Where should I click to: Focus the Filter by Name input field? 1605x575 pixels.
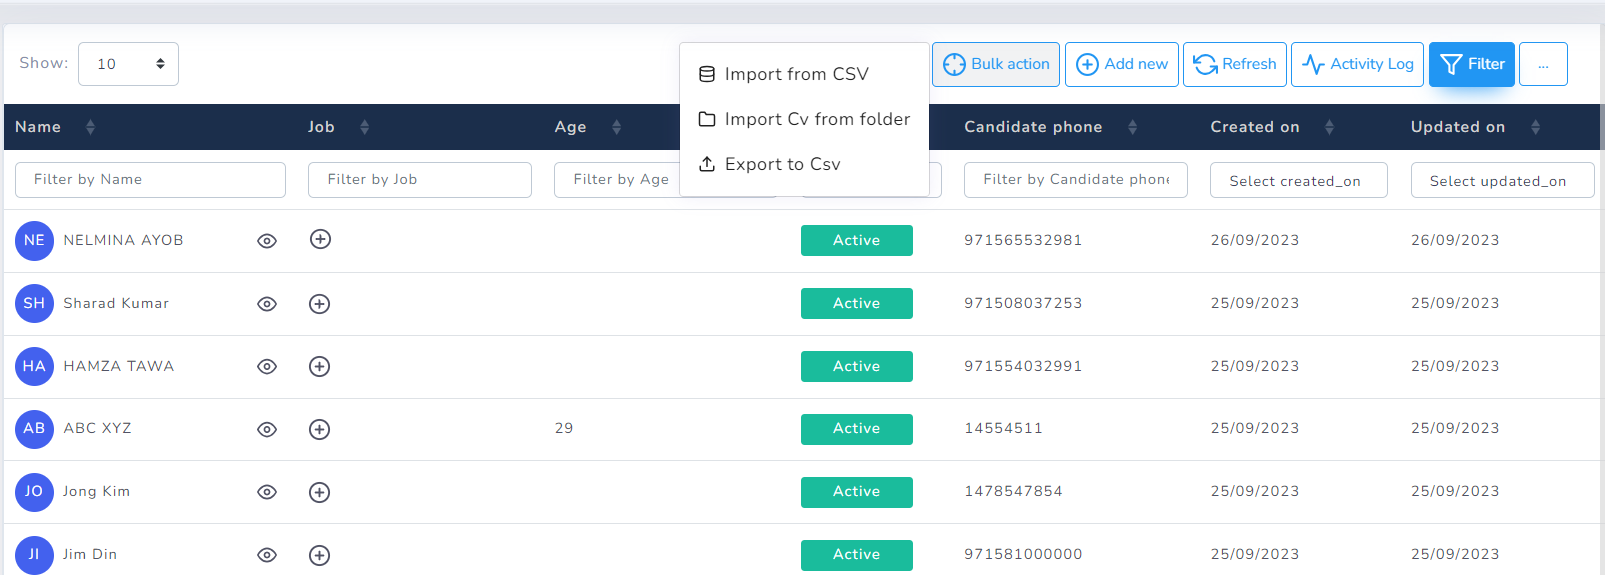tap(150, 180)
